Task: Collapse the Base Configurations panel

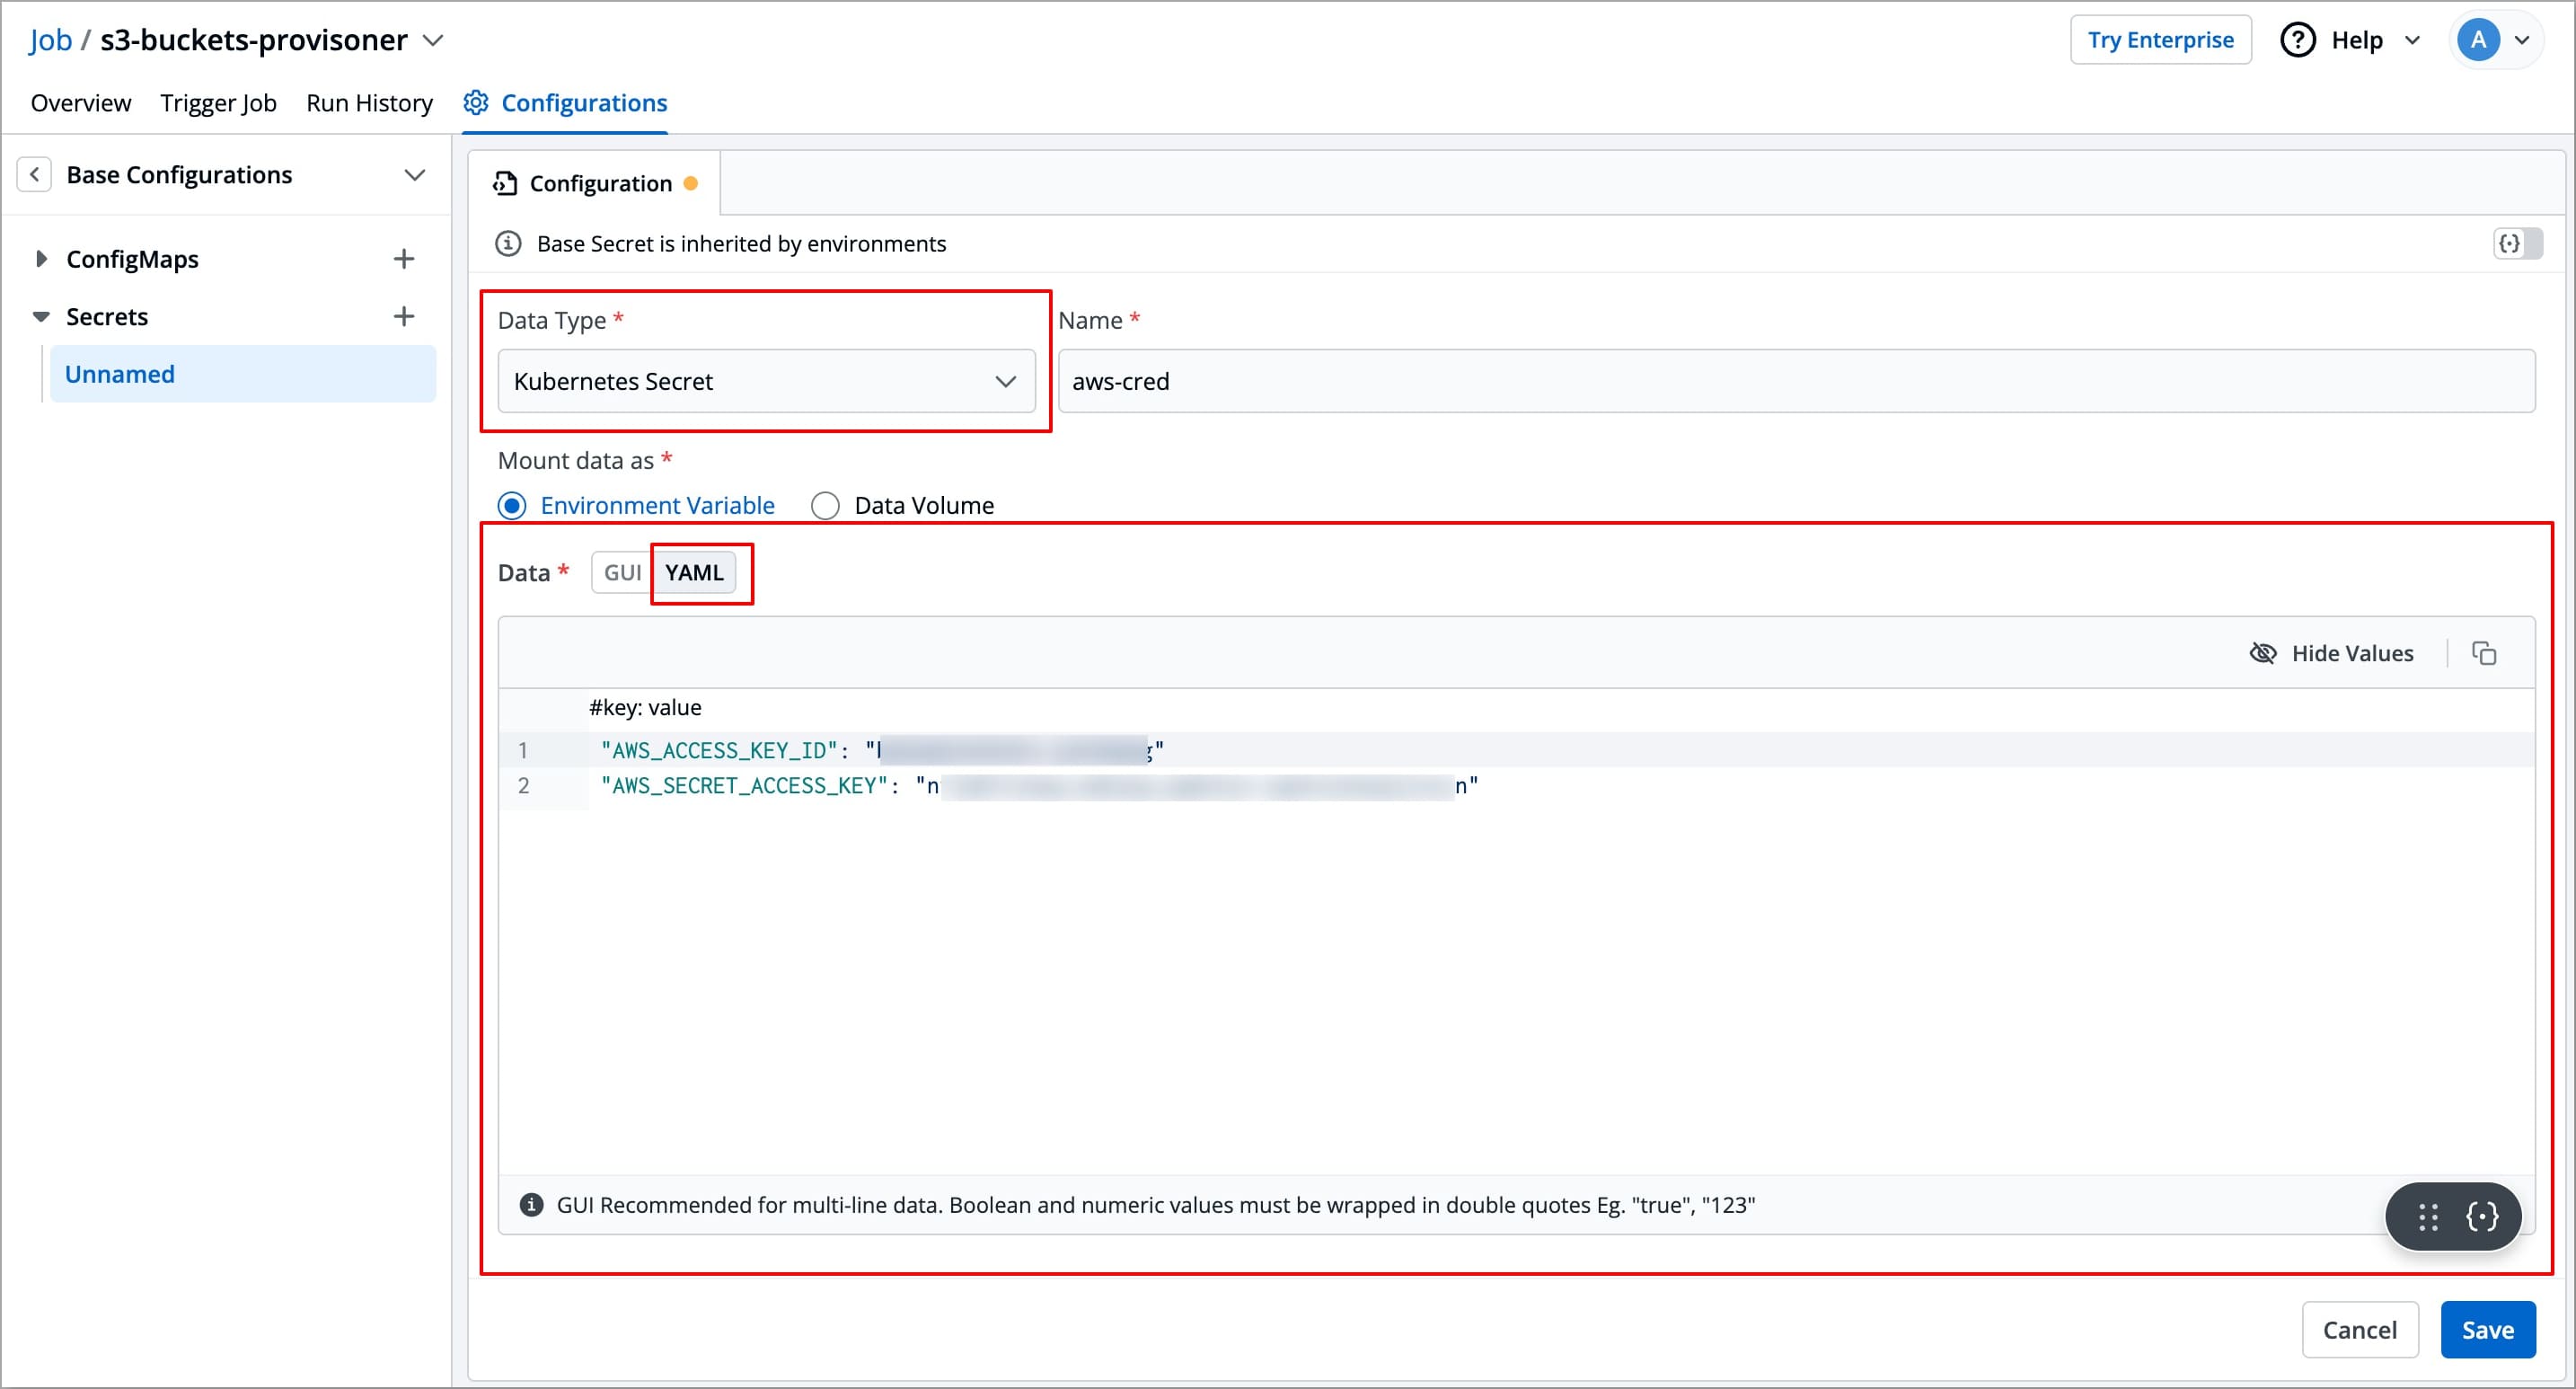Action: pos(416,174)
